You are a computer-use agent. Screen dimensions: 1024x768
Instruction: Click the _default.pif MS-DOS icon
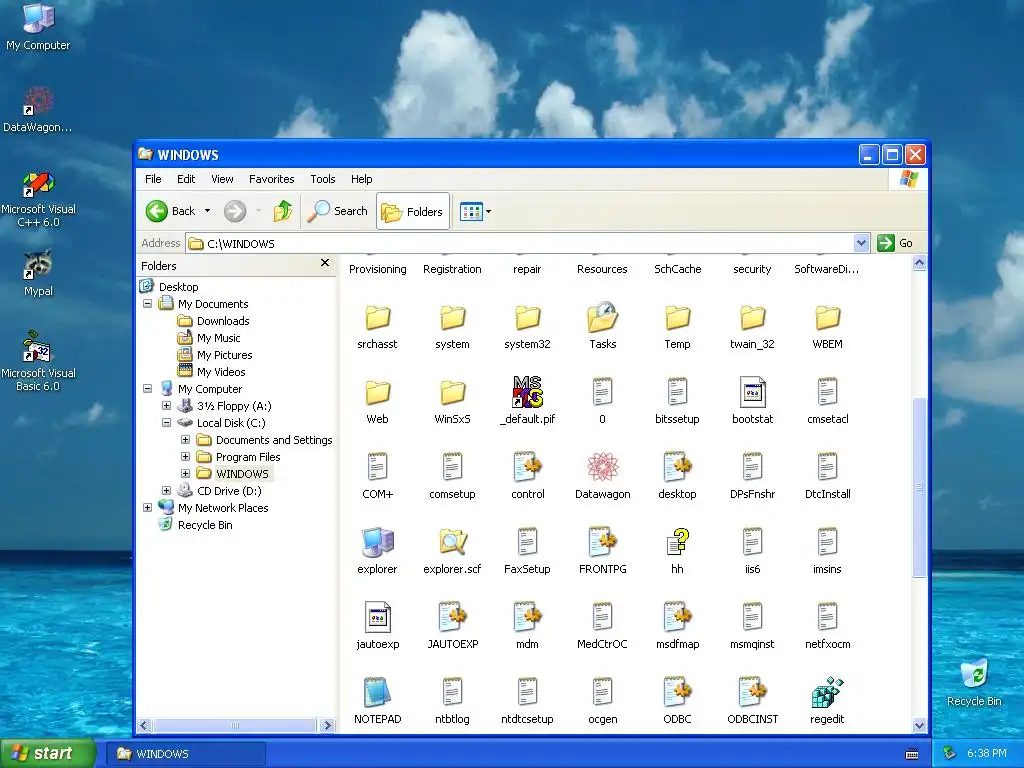coord(527,392)
